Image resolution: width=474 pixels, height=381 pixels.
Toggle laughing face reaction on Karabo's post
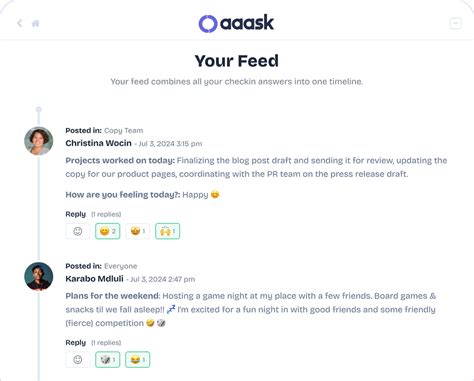[138, 360]
